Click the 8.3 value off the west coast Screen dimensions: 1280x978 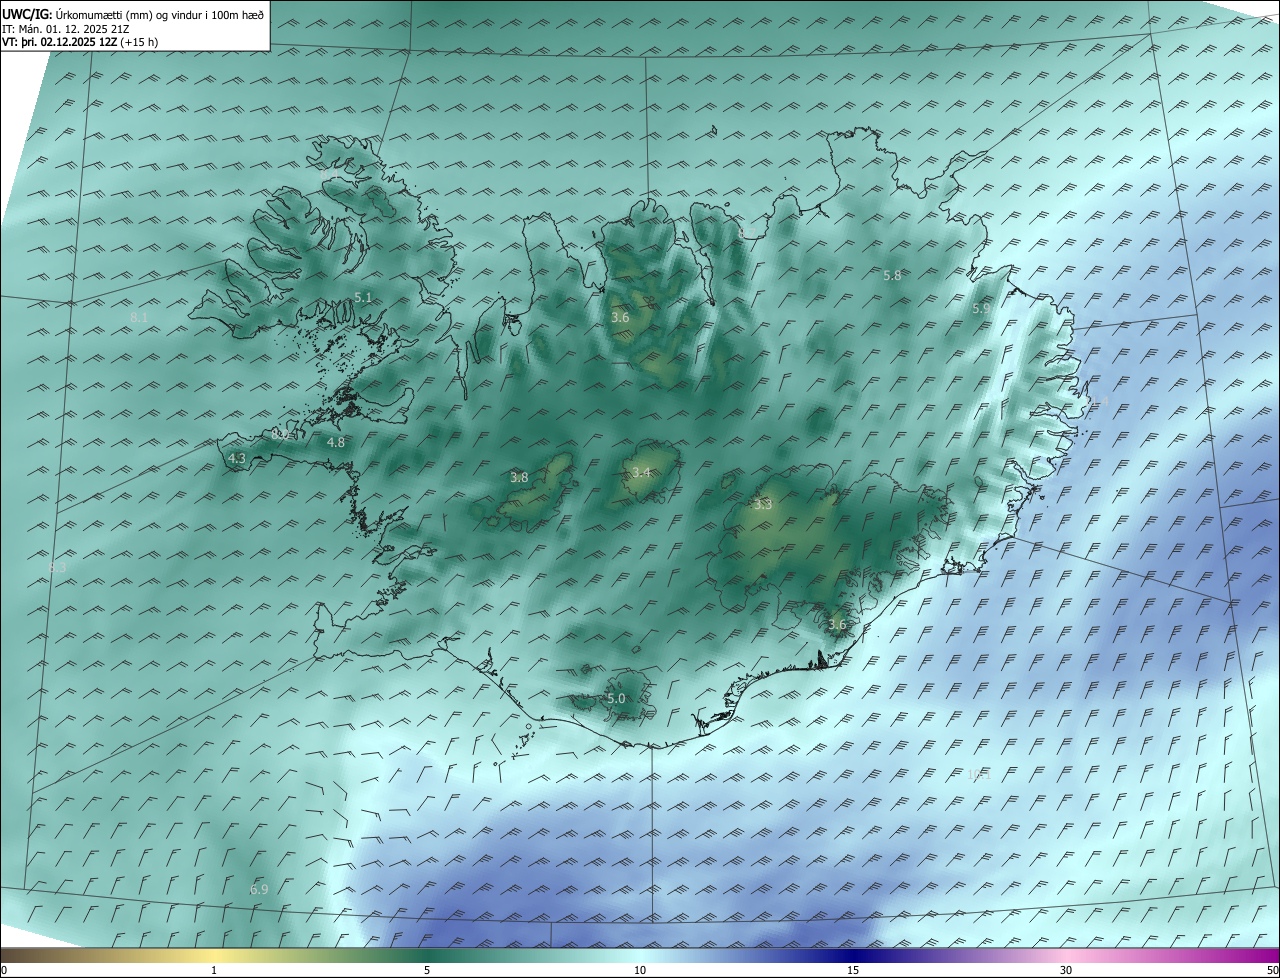(x=57, y=567)
